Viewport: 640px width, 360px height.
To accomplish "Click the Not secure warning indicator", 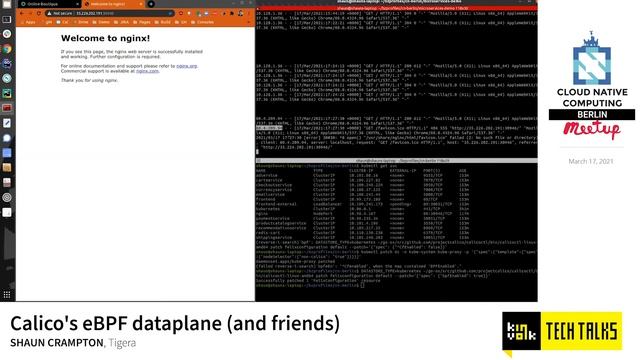I will click(x=60, y=13).
